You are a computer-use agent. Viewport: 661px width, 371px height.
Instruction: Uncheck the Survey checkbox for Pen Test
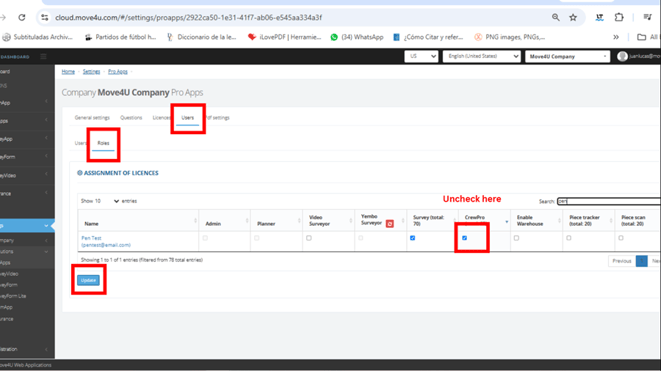pos(413,238)
